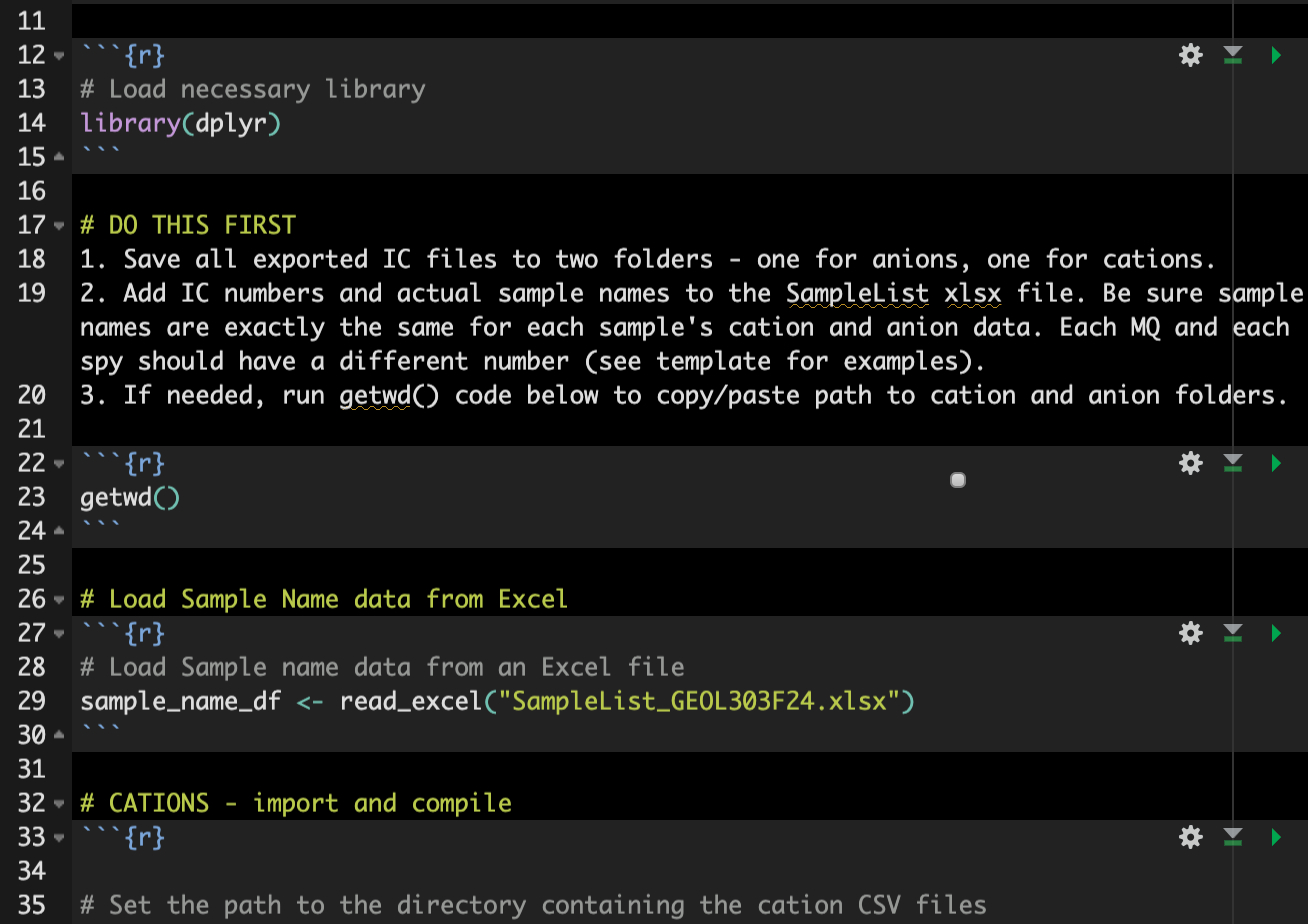Fold the code chunk at line 27
The height and width of the screenshot is (924, 1308).
(58, 634)
